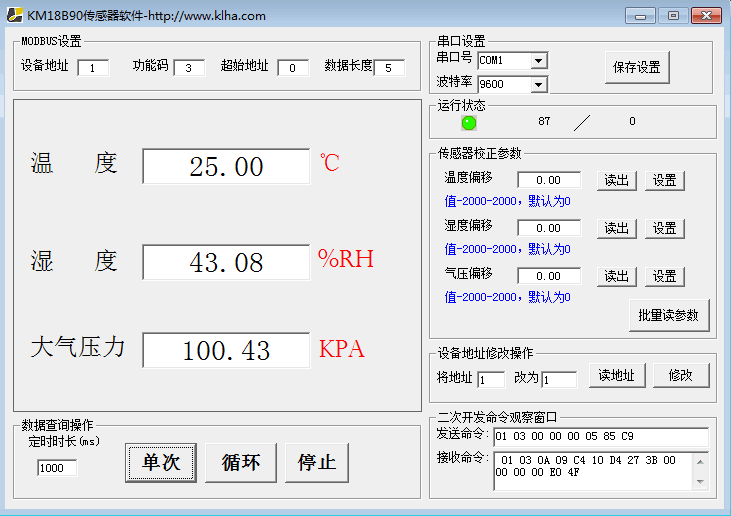
Task: Maximize the KM18B90 window
Action: [x=673, y=16]
